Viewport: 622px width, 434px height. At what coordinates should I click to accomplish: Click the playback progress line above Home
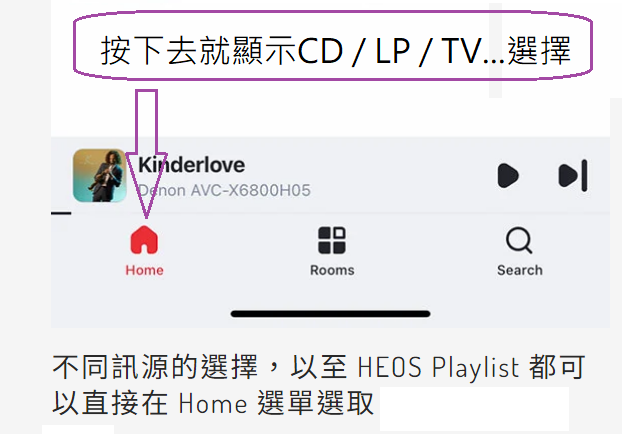coord(61,213)
